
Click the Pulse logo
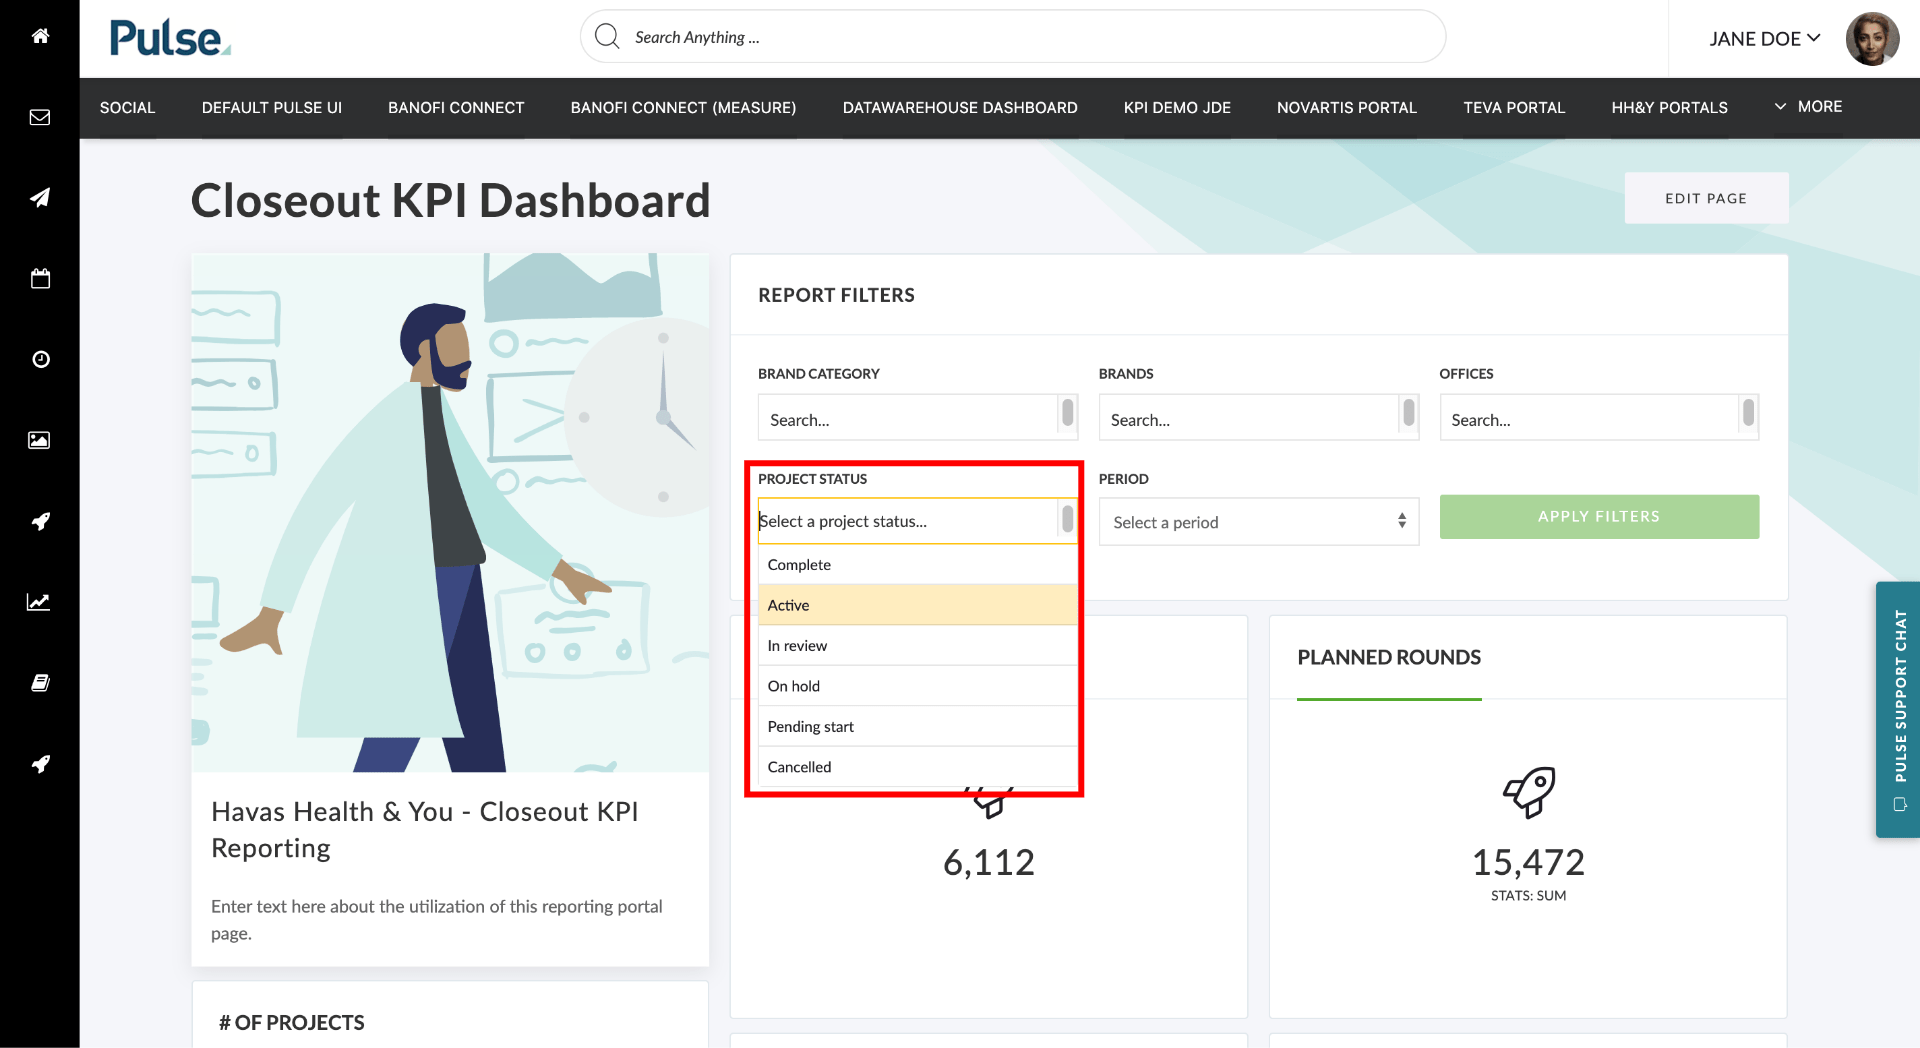(169, 38)
